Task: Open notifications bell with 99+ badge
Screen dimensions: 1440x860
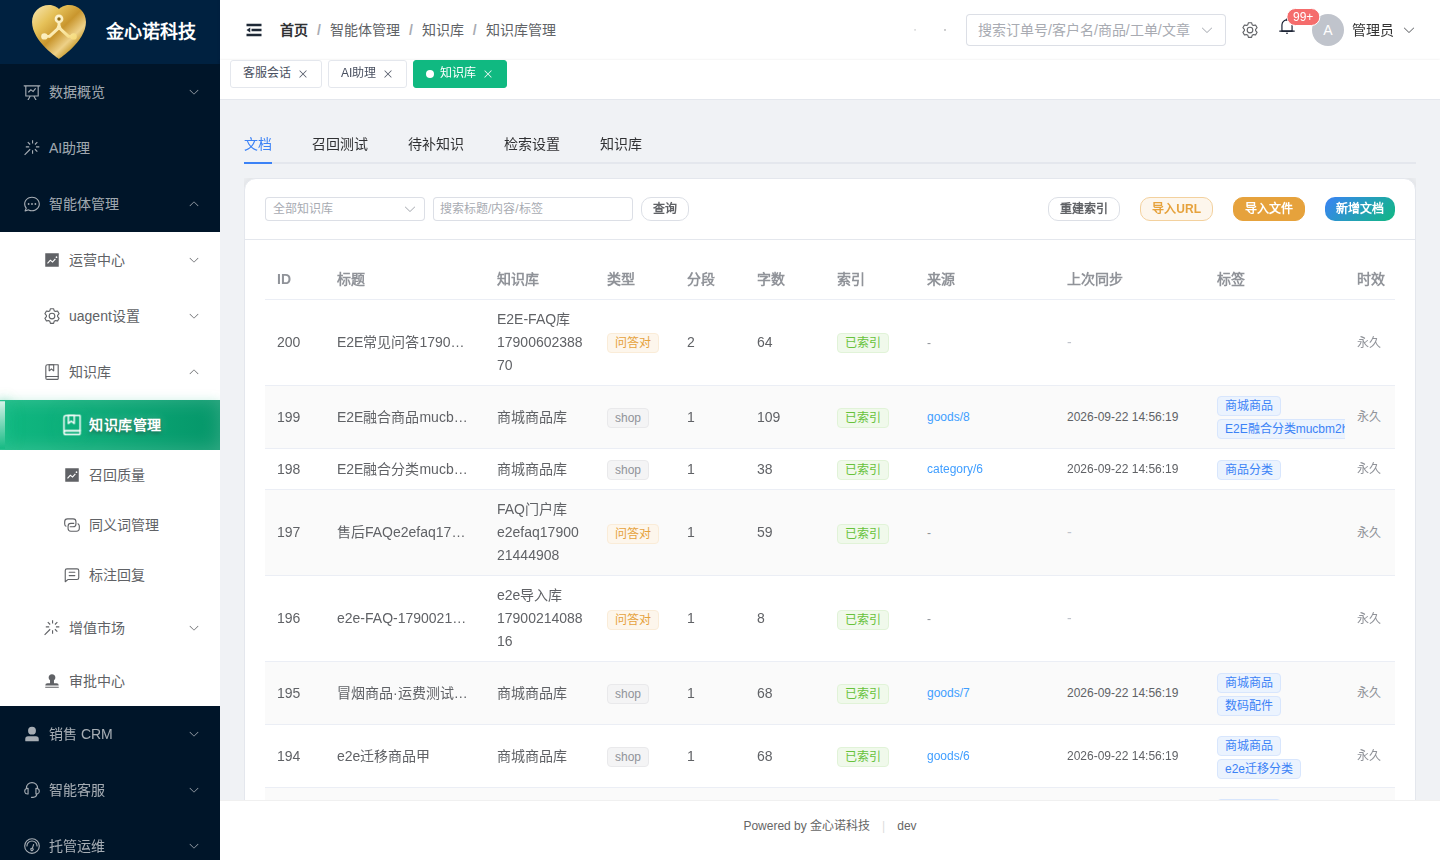Action: click(x=1287, y=27)
